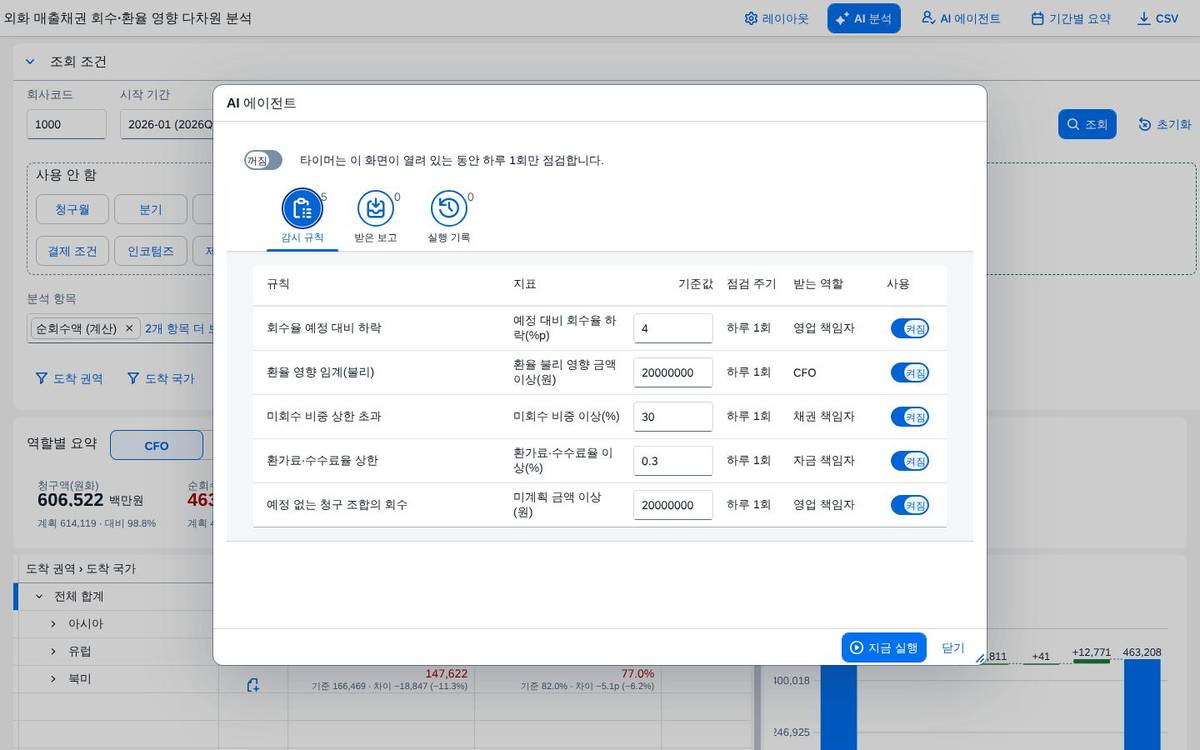Disable the 환율 영향 임계(불리) rule toggle

tap(910, 372)
